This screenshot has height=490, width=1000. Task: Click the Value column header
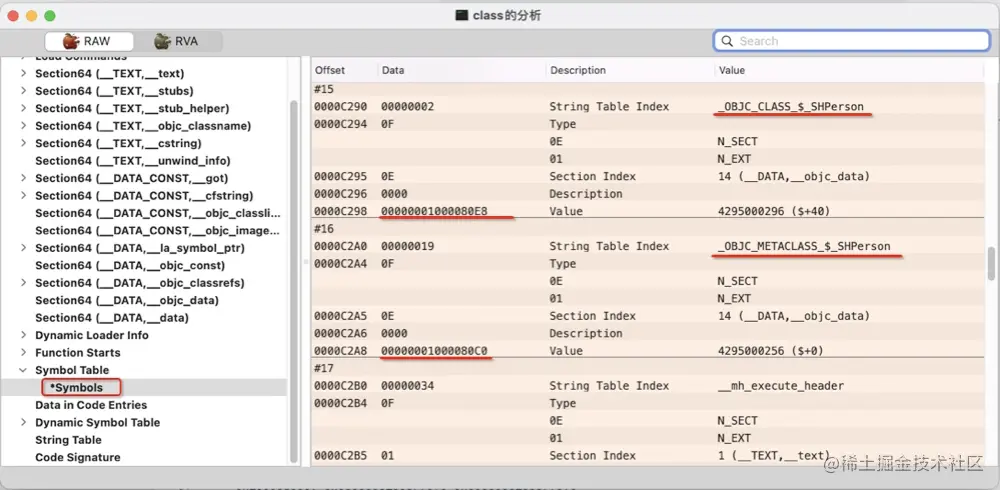point(732,70)
